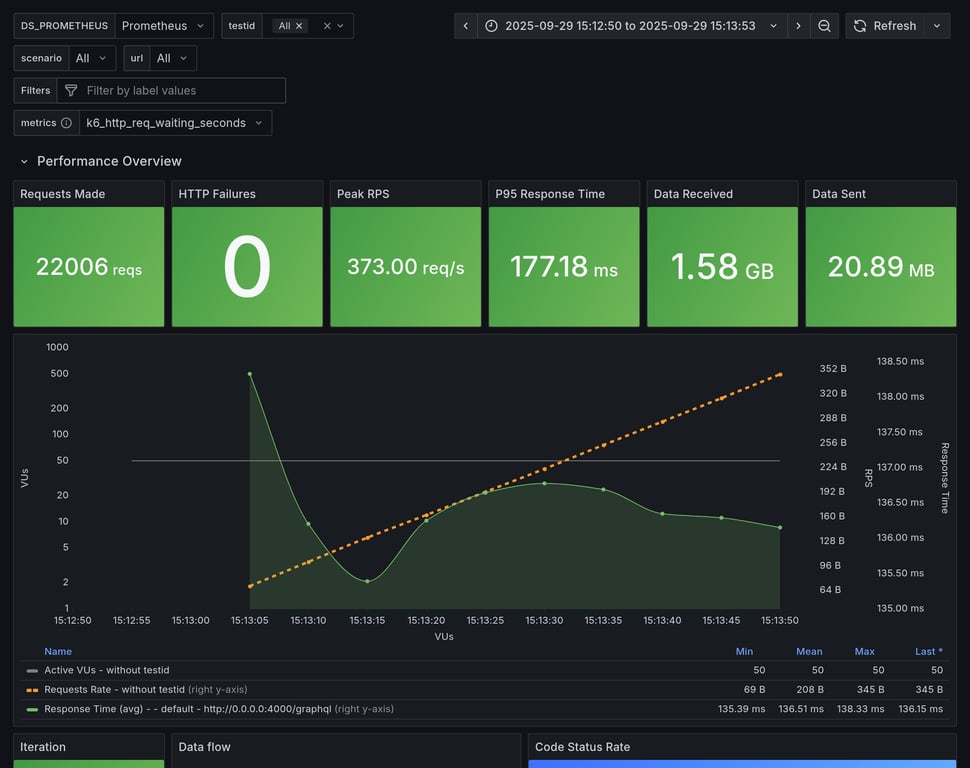The height and width of the screenshot is (768, 970).
Task: Click the HTTP Failures panel title
Action: pyautogui.click(x=217, y=194)
